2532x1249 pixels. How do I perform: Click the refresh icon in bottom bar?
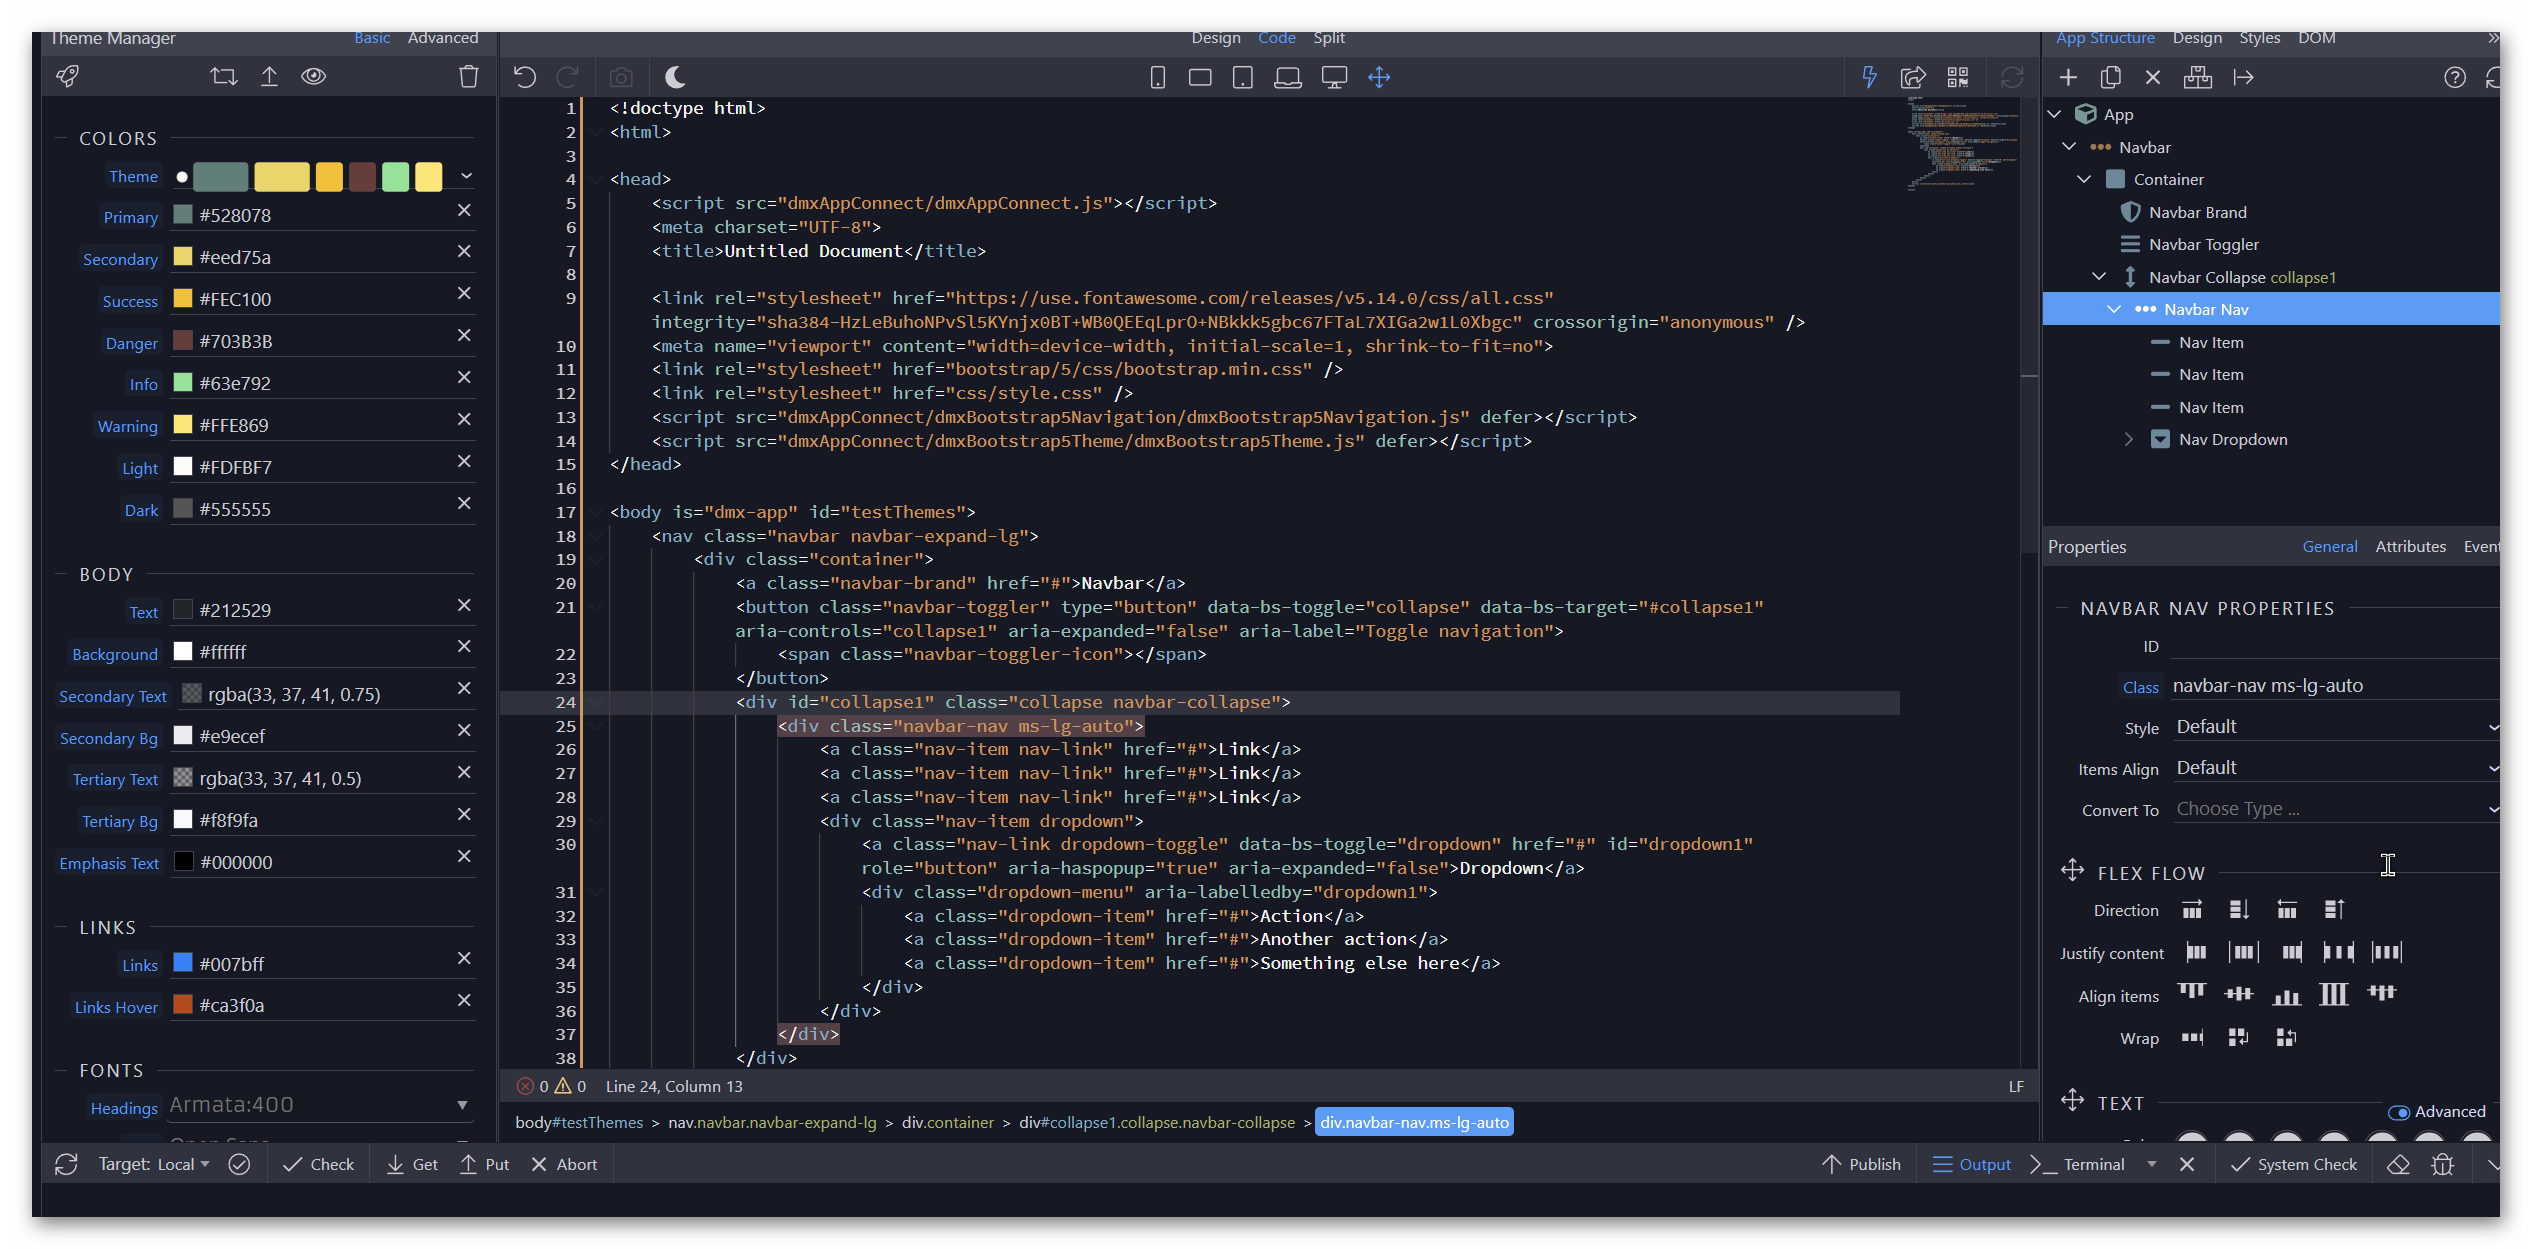(66, 1164)
